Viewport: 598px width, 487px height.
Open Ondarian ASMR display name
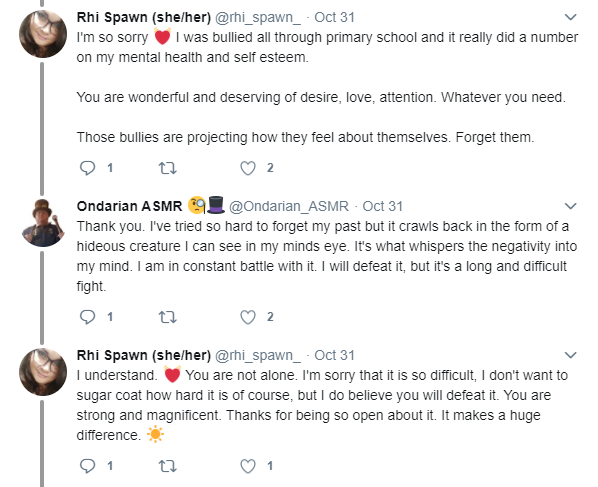(130, 206)
